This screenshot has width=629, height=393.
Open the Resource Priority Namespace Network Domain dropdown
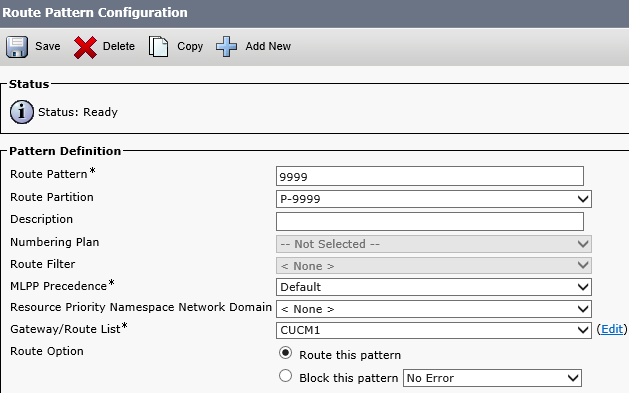point(434,309)
